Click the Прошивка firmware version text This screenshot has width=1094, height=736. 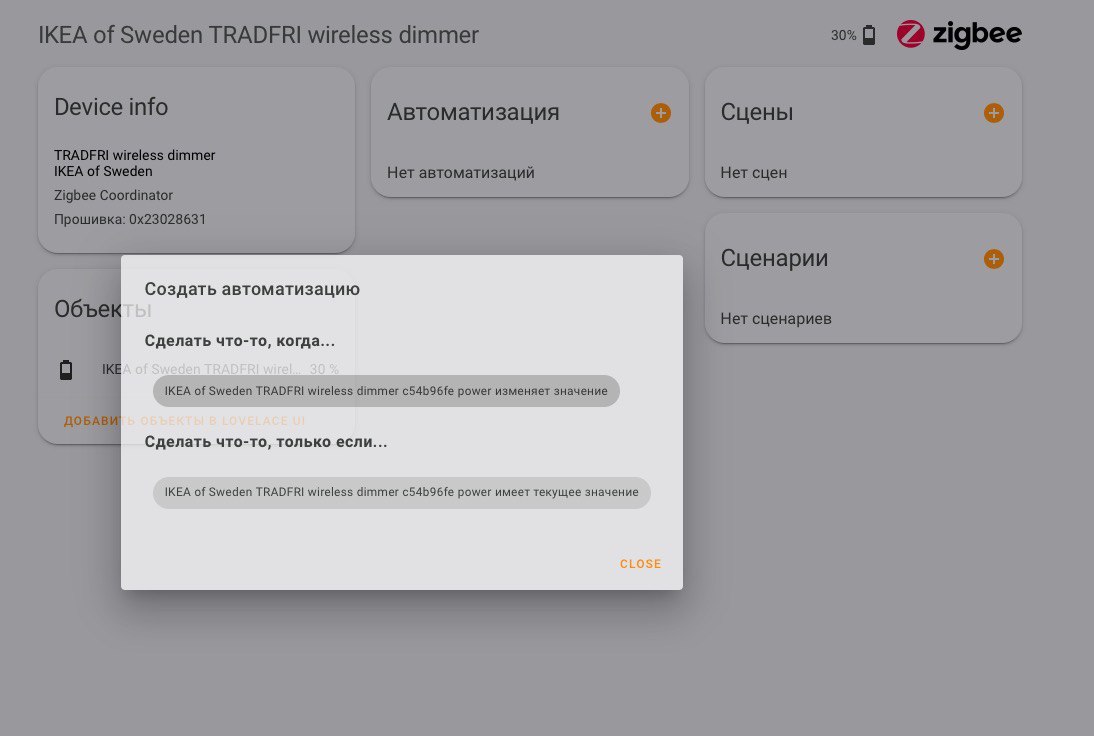[130, 219]
